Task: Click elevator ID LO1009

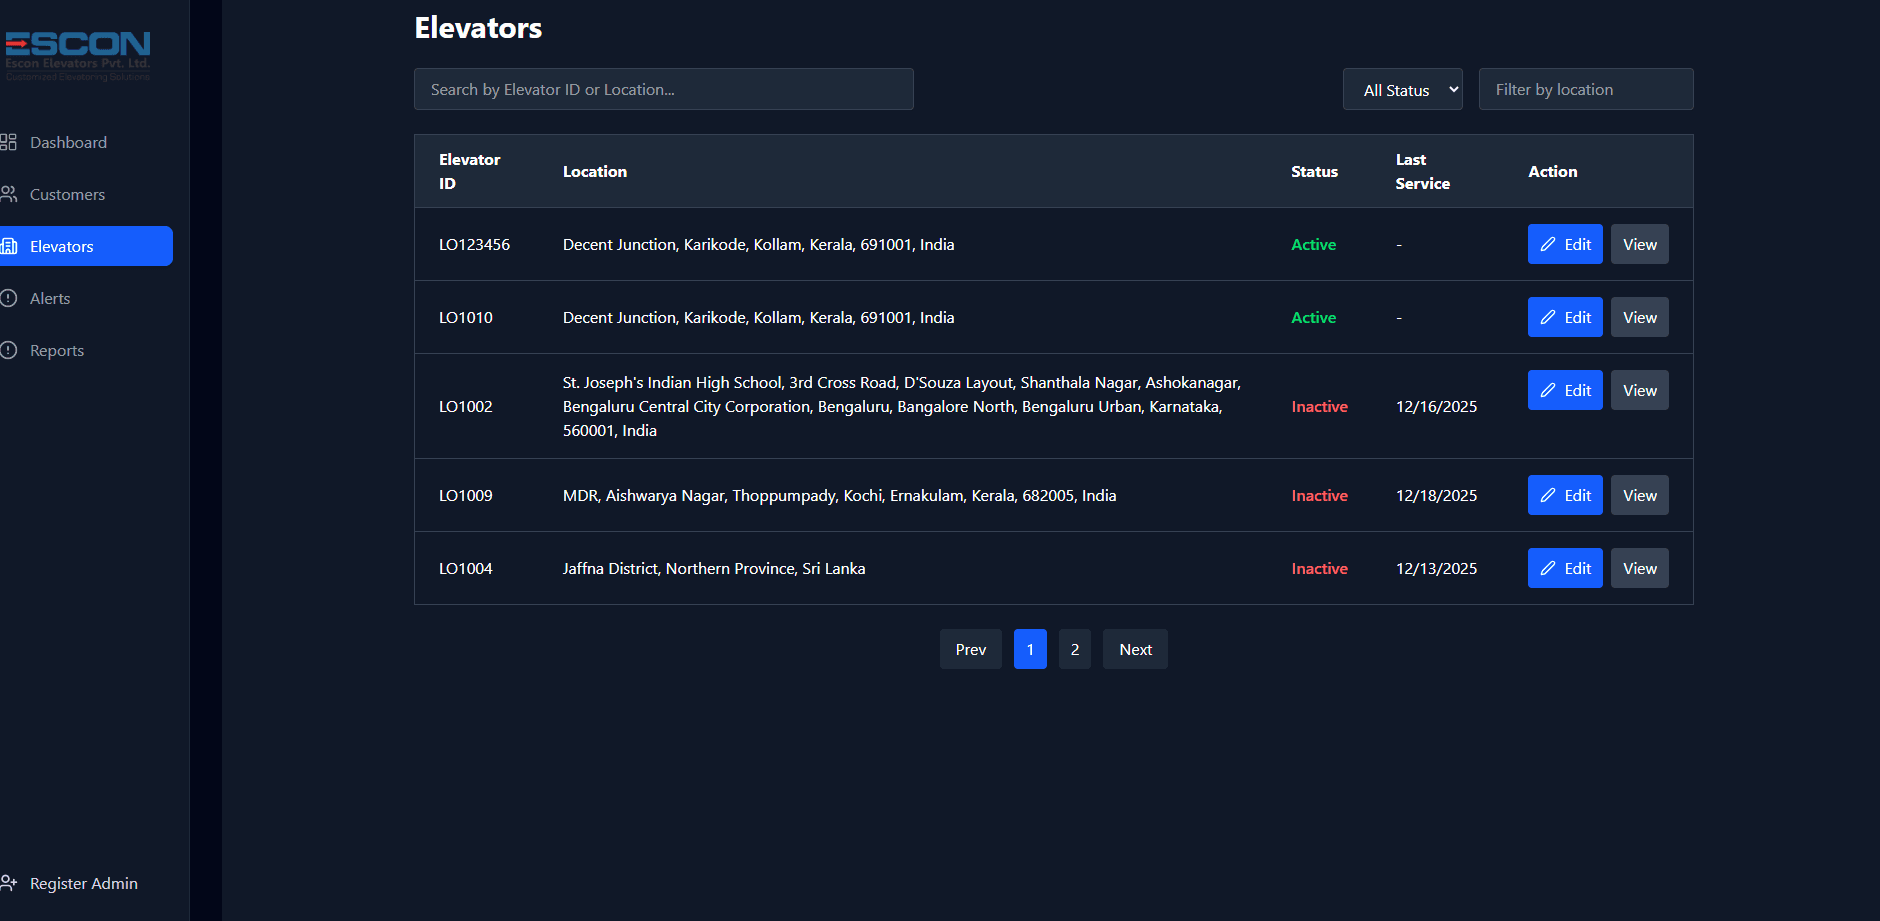Action: pyautogui.click(x=466, y=495)
